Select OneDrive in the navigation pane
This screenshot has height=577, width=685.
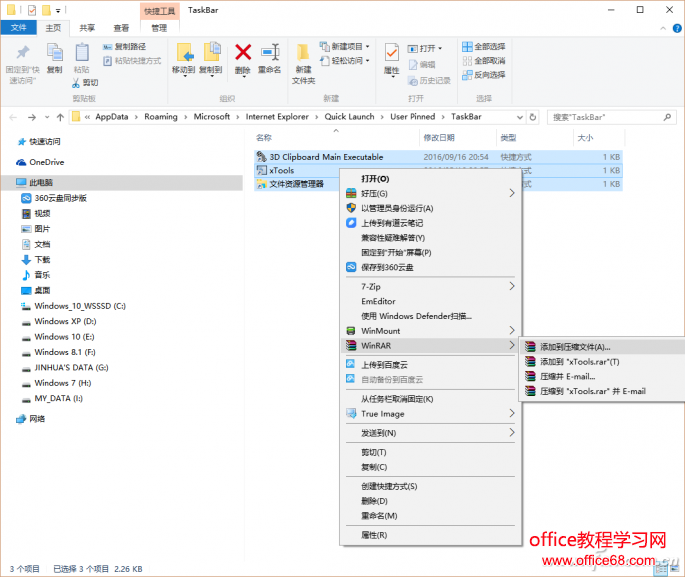(x=40, y=162)
